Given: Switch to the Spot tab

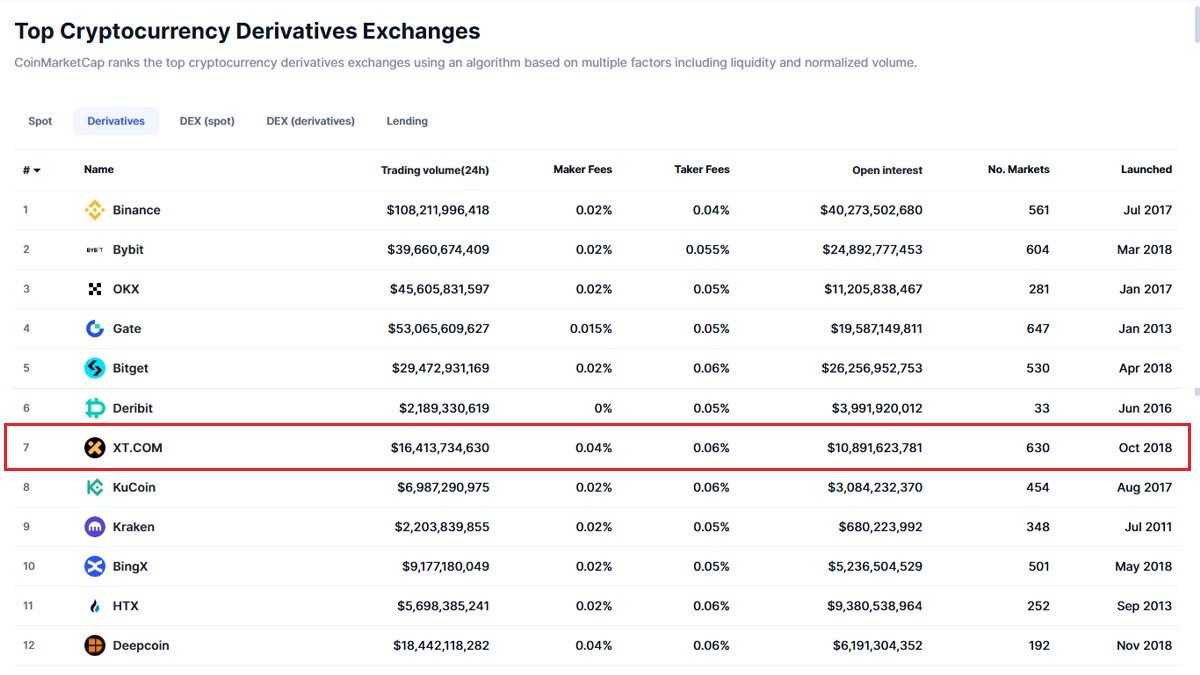Looking at the screenshot, I should pos(40,121).
